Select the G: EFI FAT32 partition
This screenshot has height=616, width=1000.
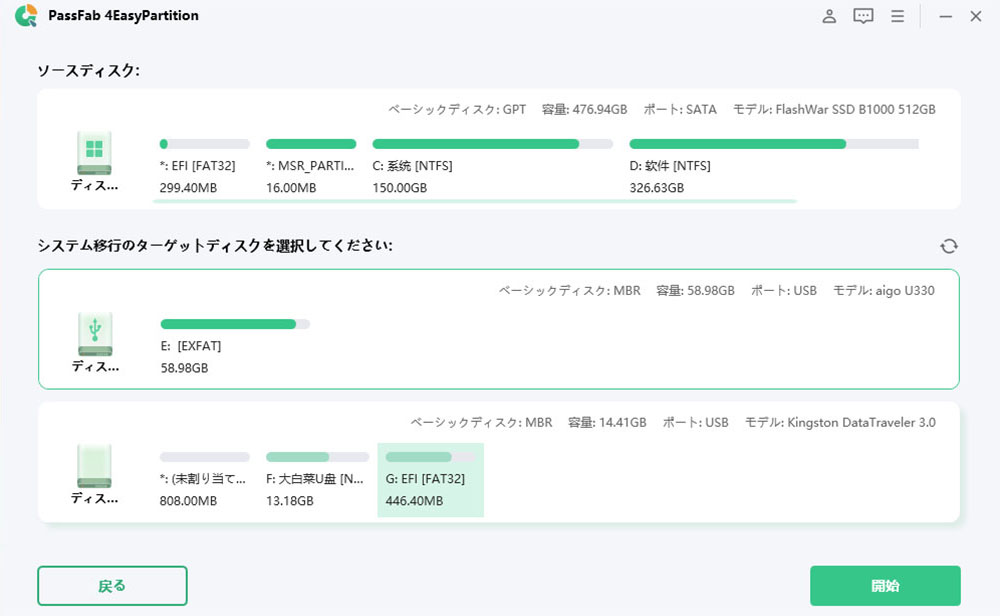pyautogui.click(x=430, y=480)
